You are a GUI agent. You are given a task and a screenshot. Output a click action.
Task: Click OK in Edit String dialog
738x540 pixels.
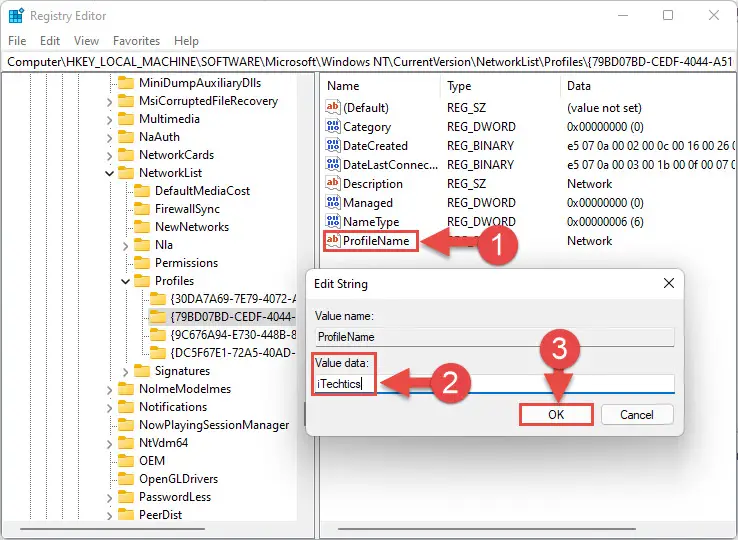(x=556, y=415)
